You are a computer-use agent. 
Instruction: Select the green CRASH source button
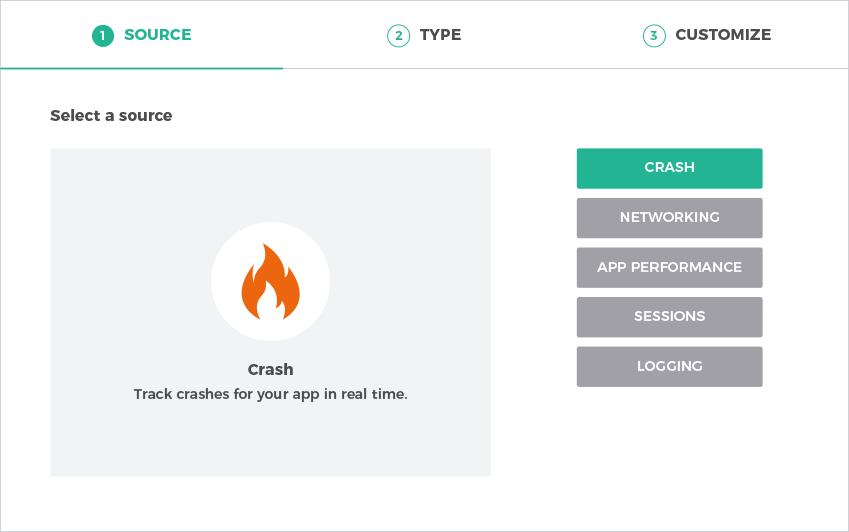(669, 168)
